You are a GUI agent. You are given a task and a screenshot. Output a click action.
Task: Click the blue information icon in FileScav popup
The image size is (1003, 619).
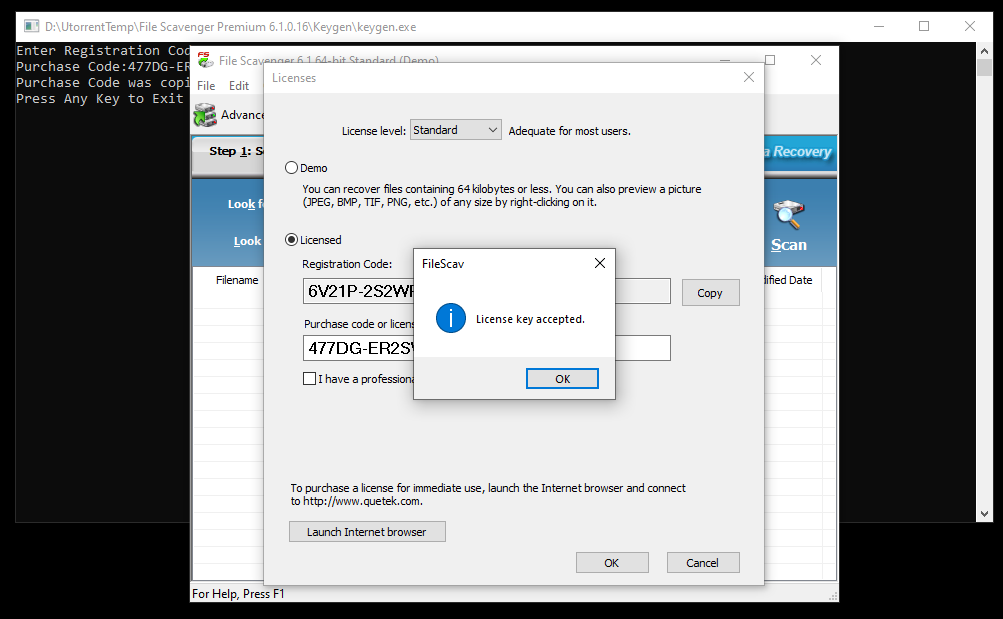(x=451, y=318)
